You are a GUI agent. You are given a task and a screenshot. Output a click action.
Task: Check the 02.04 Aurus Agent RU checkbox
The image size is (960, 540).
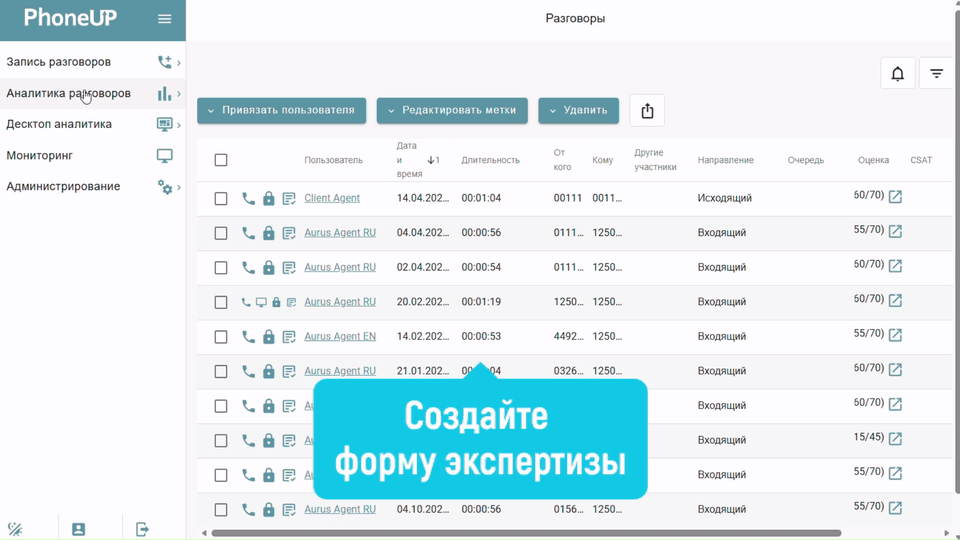coord(221,268)
